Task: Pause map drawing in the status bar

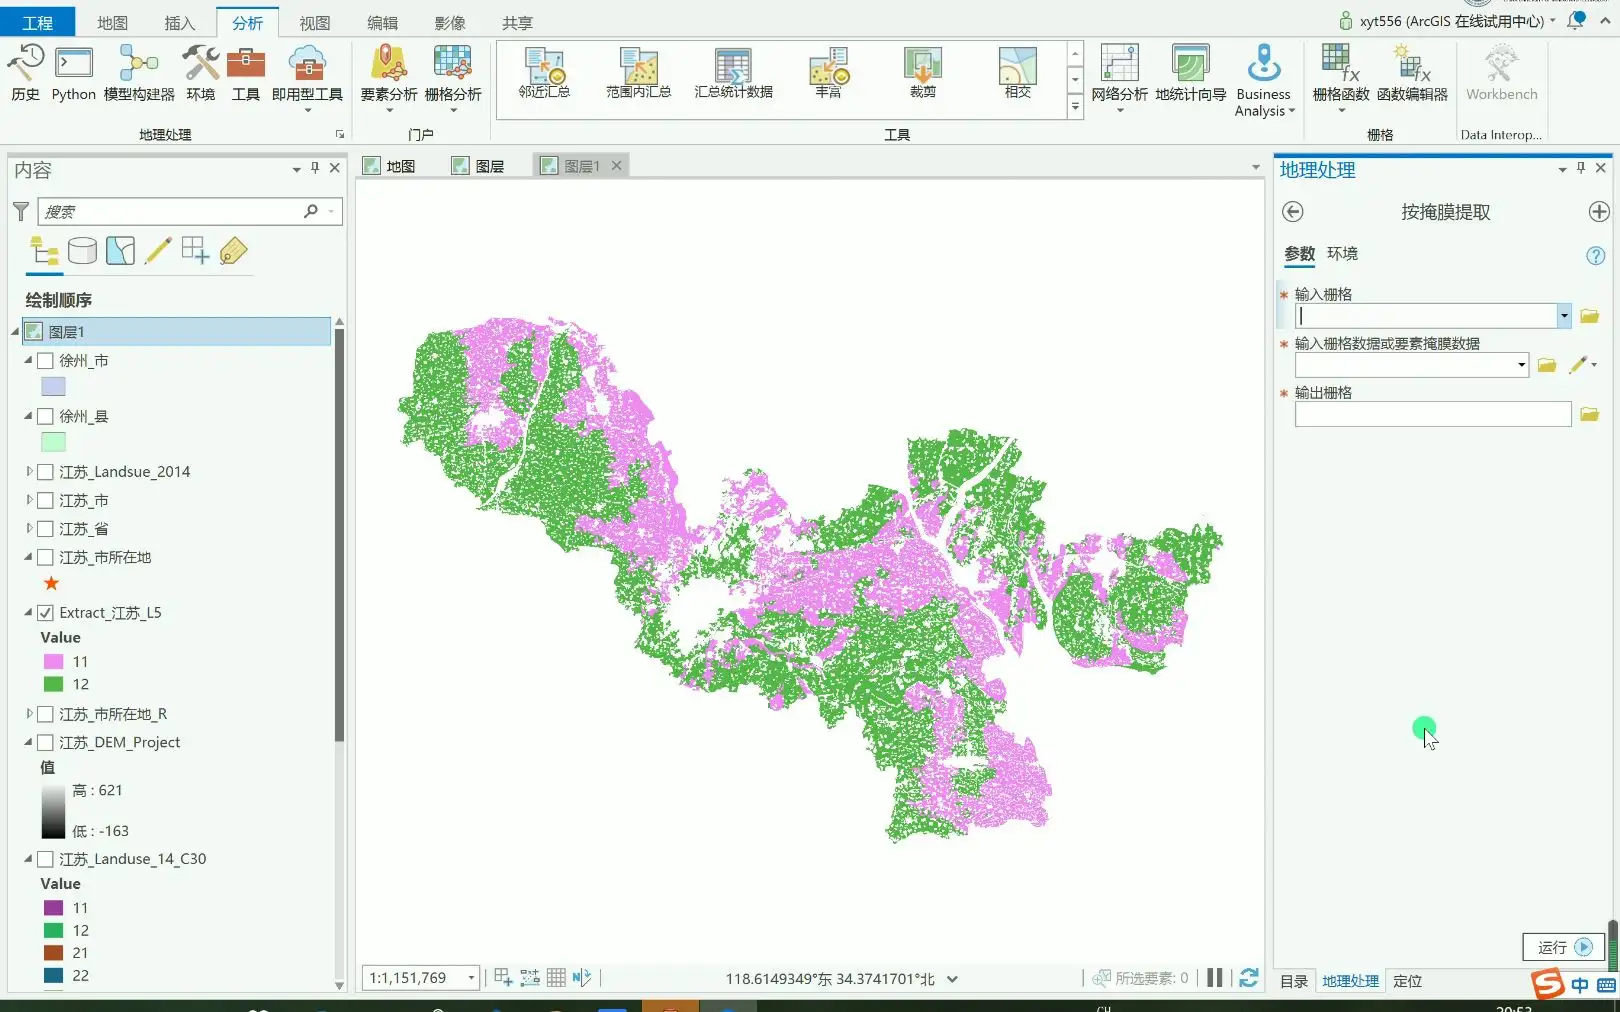Action: (x=1215, y=978)
